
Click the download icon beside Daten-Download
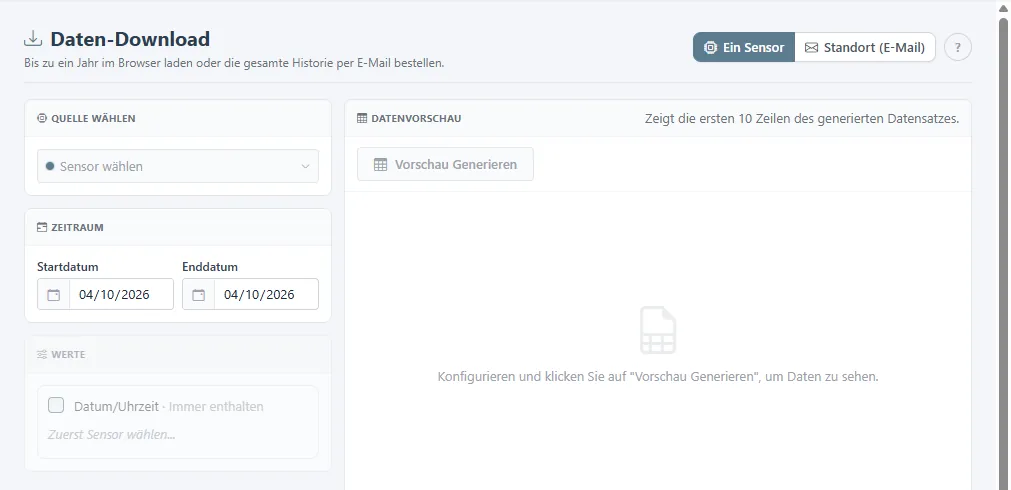click(33, 39)
